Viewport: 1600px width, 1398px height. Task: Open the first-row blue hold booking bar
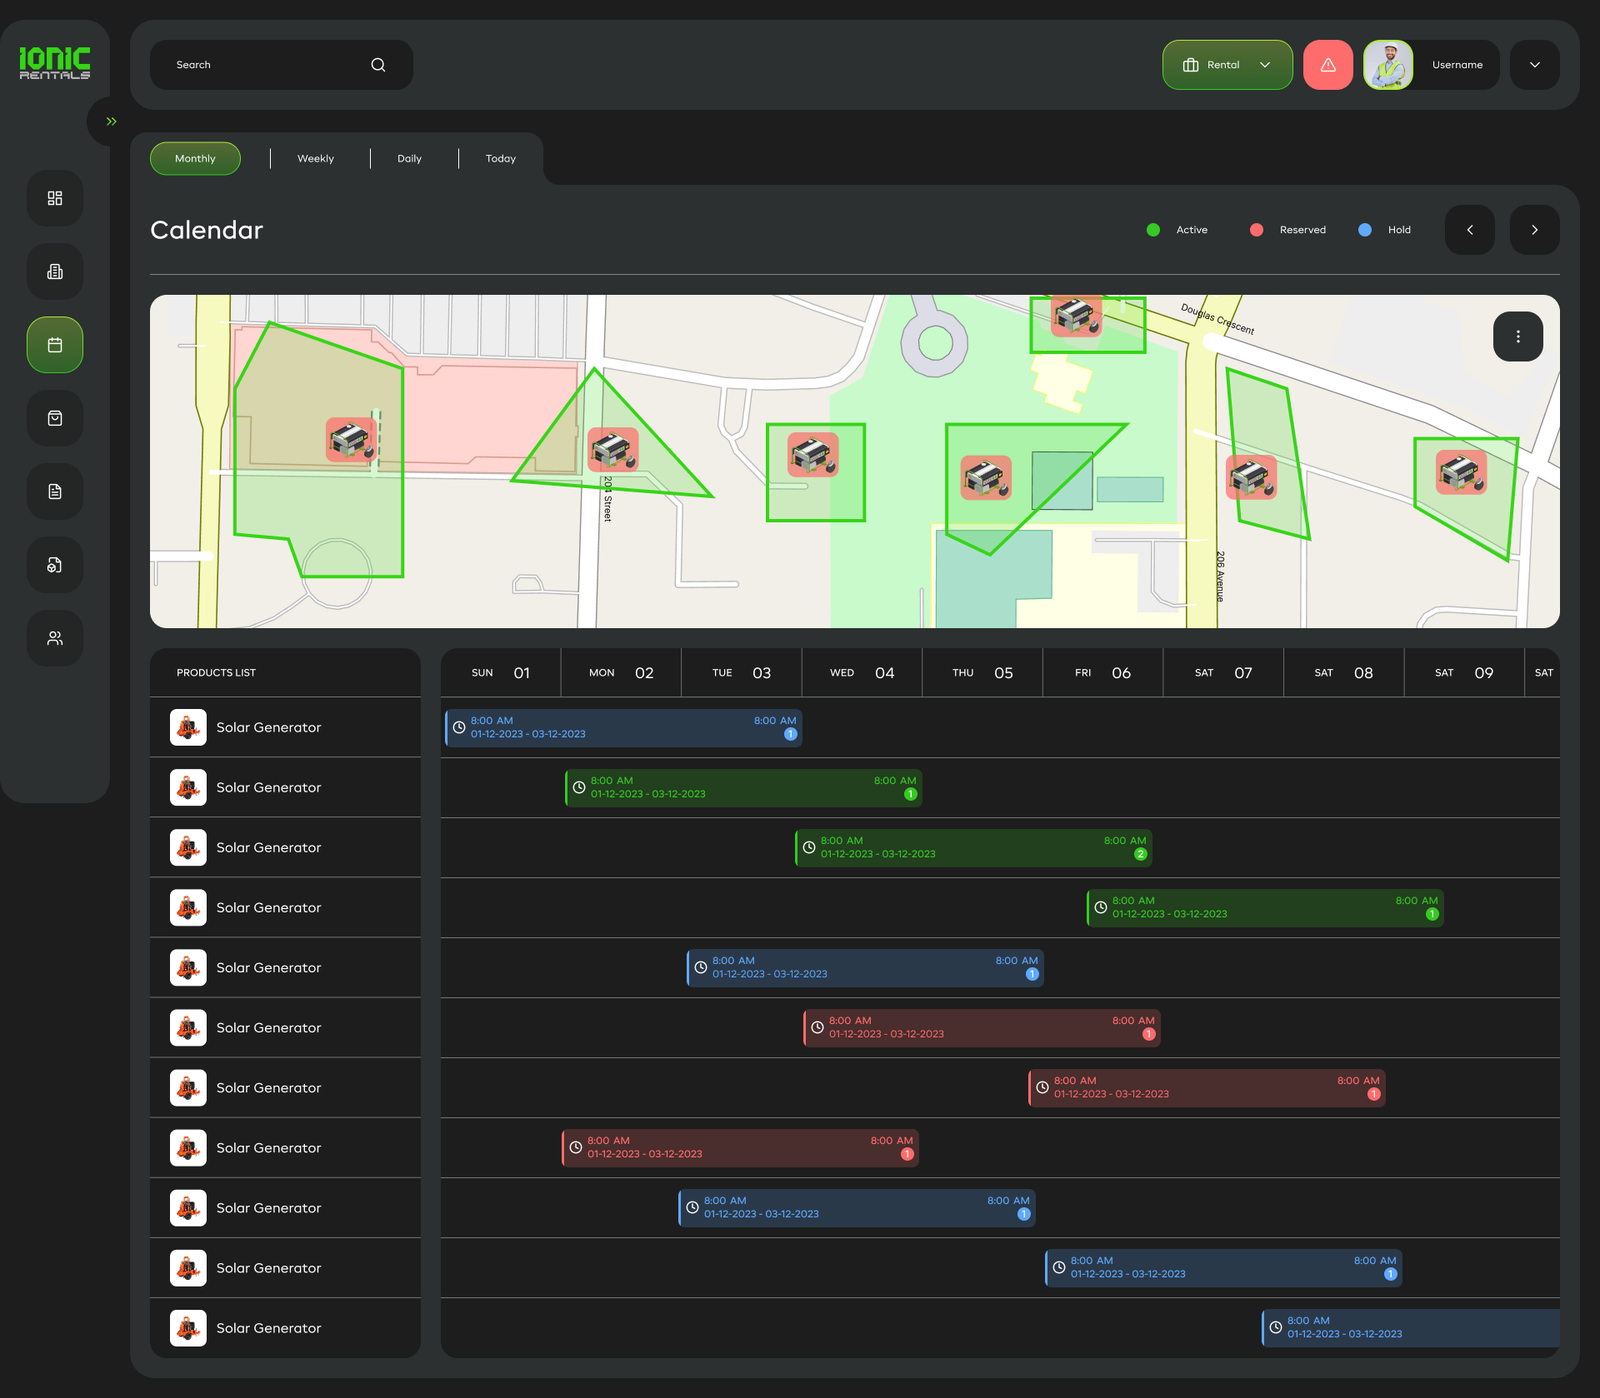point(624,728)
